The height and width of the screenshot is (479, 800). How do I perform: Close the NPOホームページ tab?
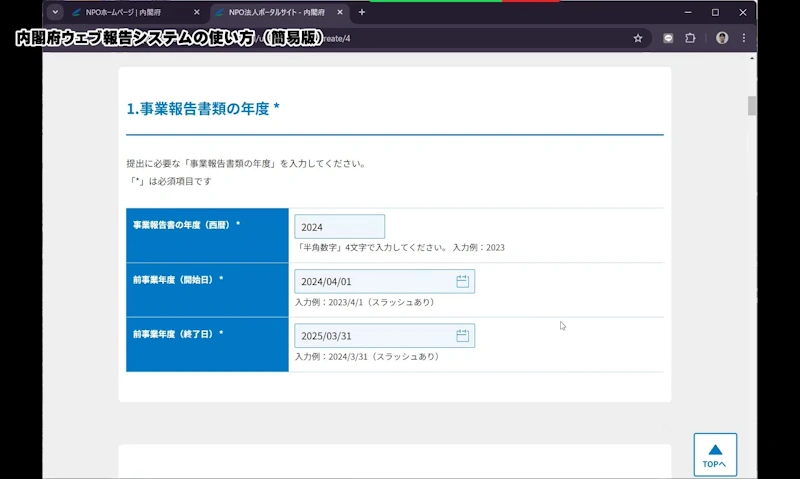pyautogui.click(x=197, y=12)
